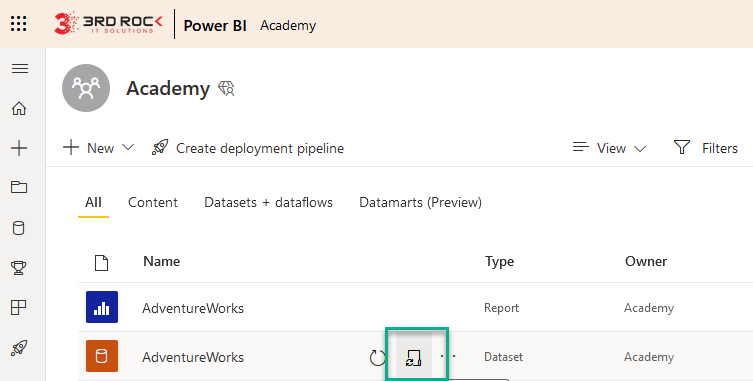Switch to Datasets + dataflows tab

coord(268,202)
